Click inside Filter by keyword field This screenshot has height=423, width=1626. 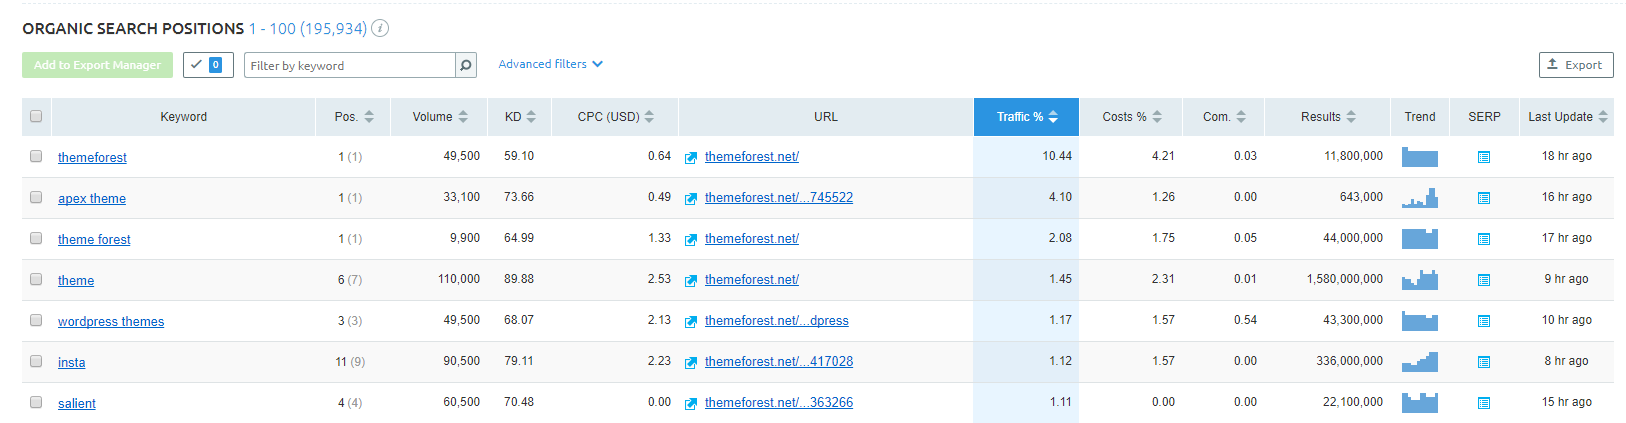coord(349,65)
